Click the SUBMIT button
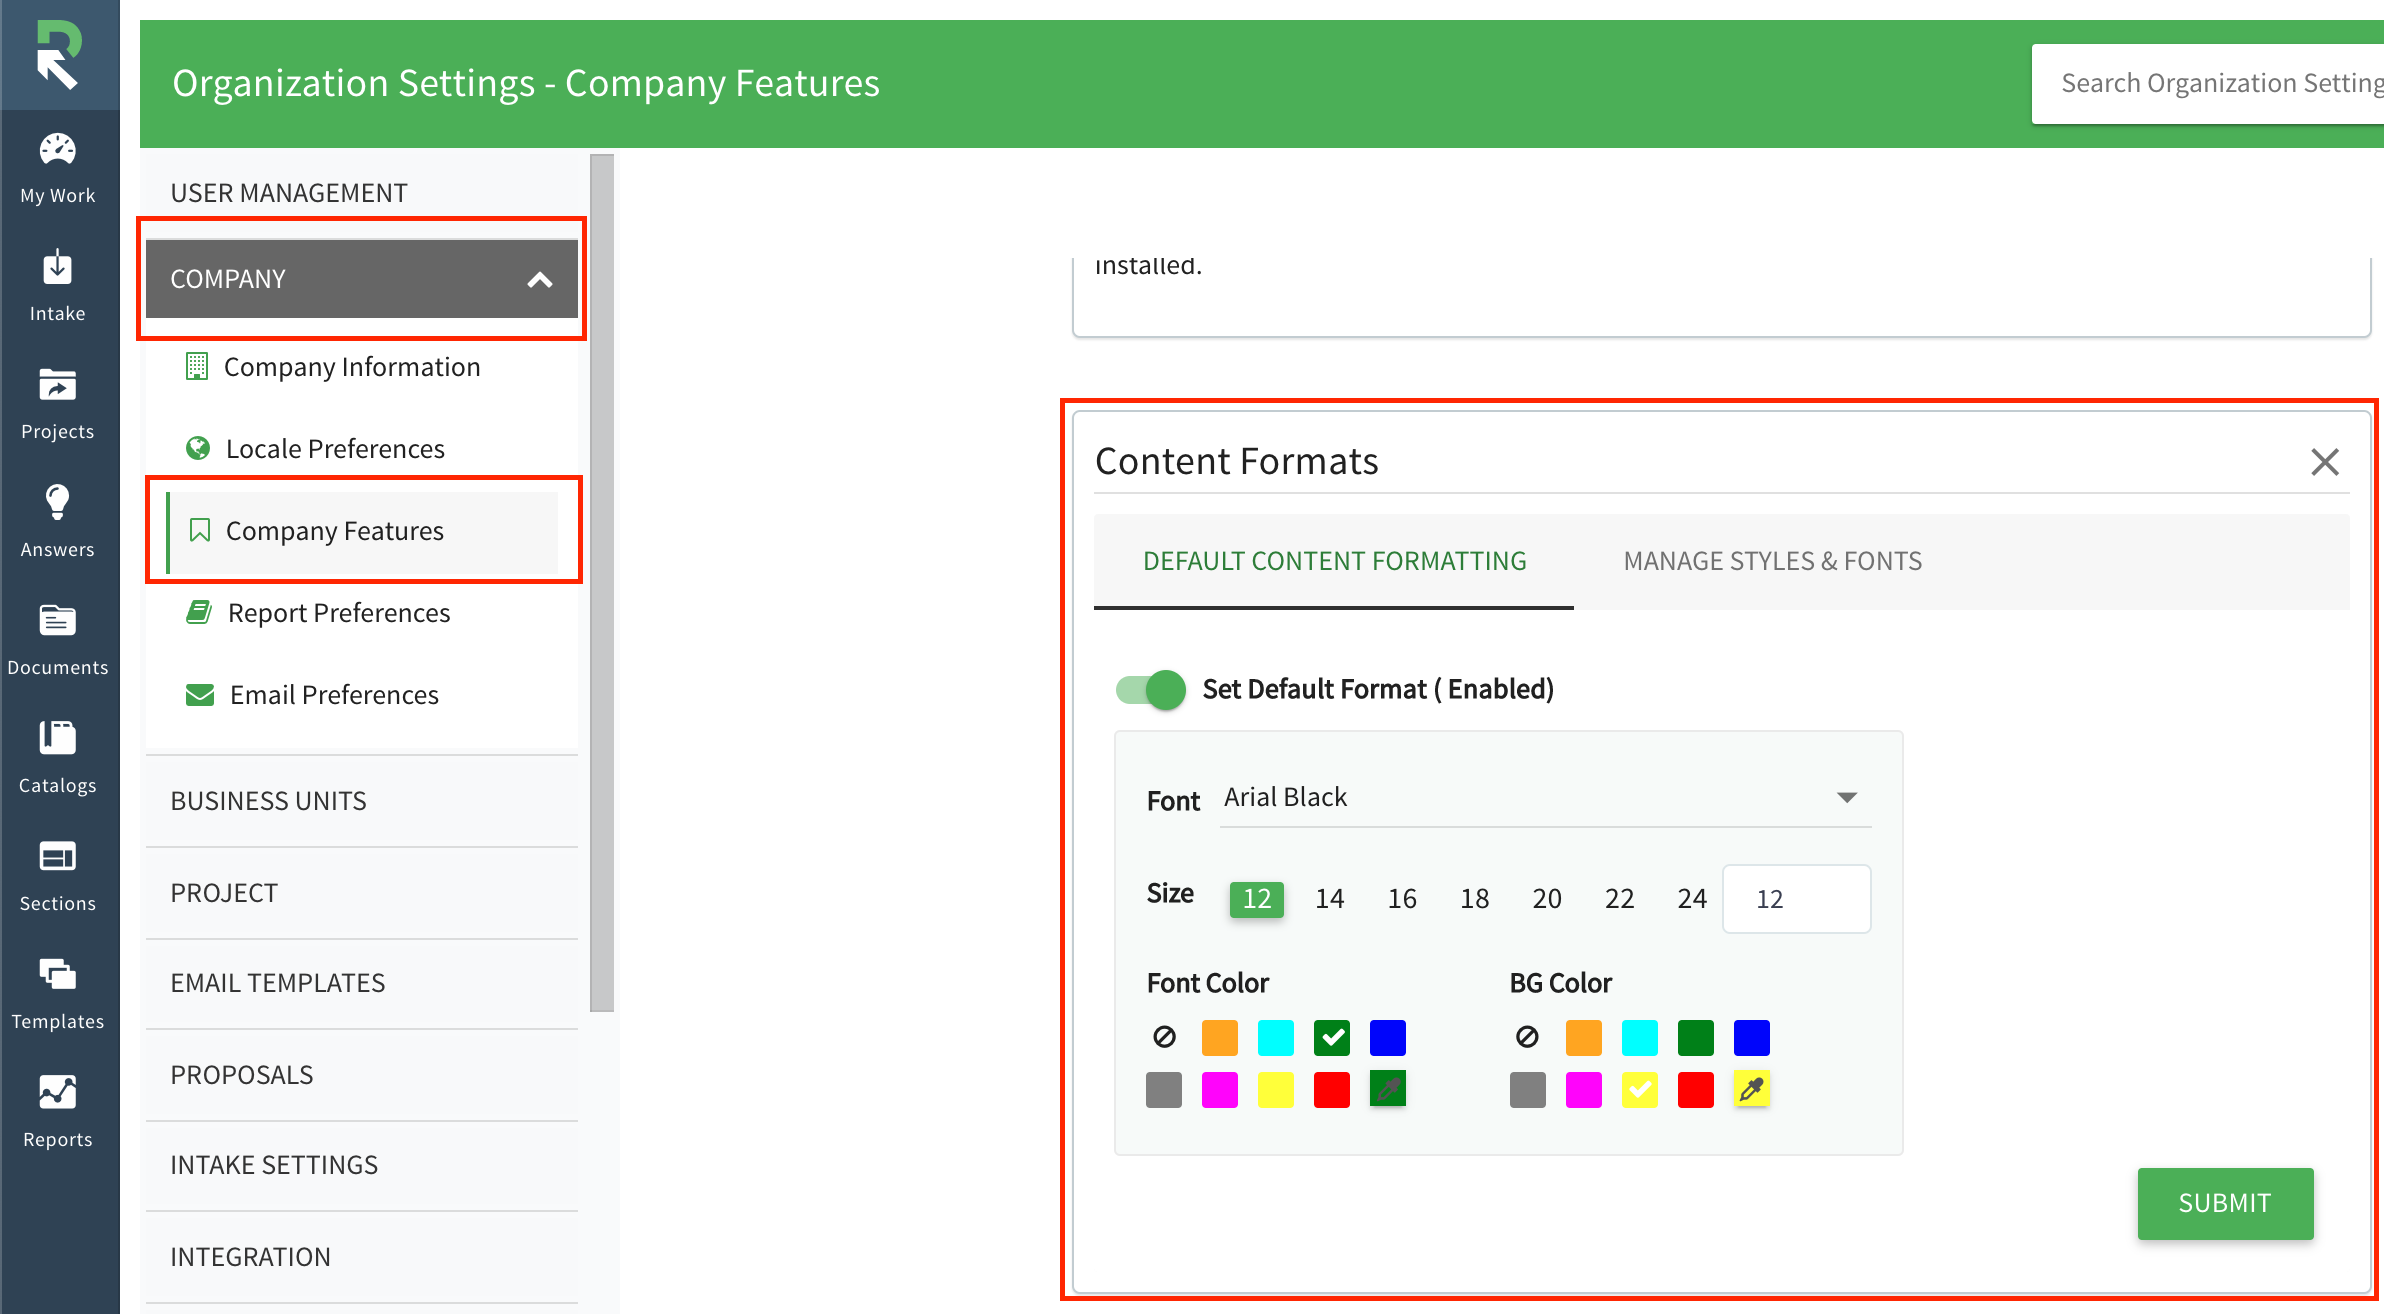The height and width of the screenshot is (1314, 2384). 2225,1203
